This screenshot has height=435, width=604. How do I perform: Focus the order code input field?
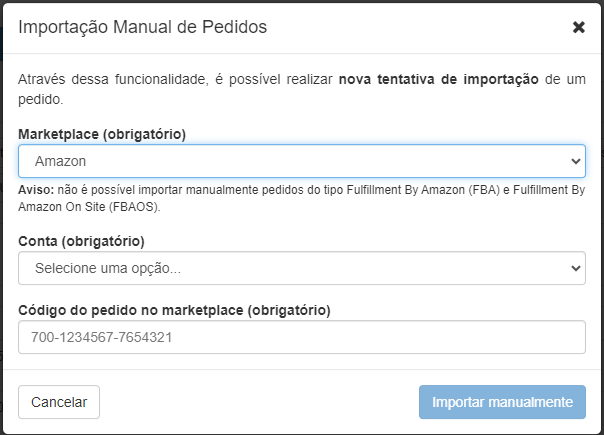(x=301, y=337)
